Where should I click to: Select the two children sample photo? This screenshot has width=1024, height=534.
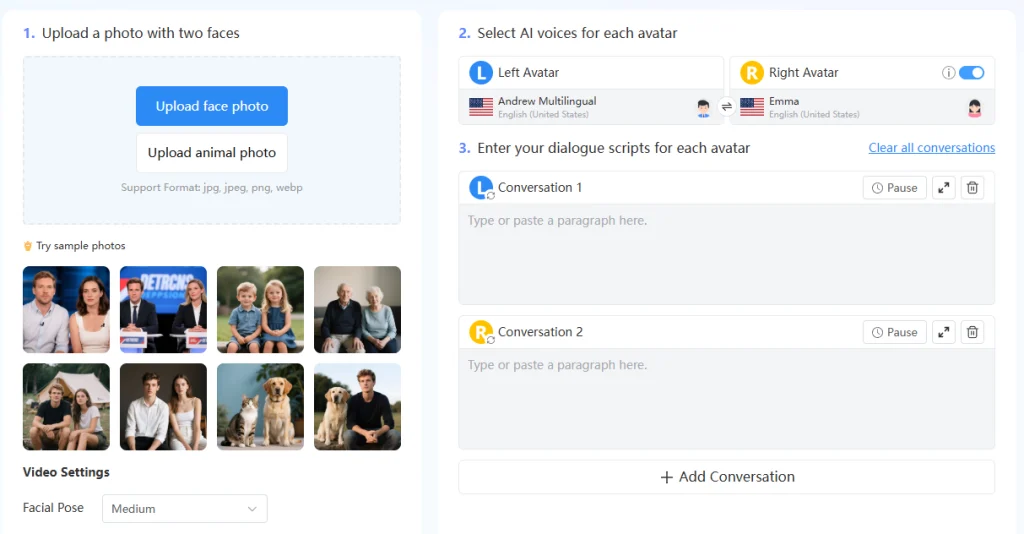pos(260,309)
